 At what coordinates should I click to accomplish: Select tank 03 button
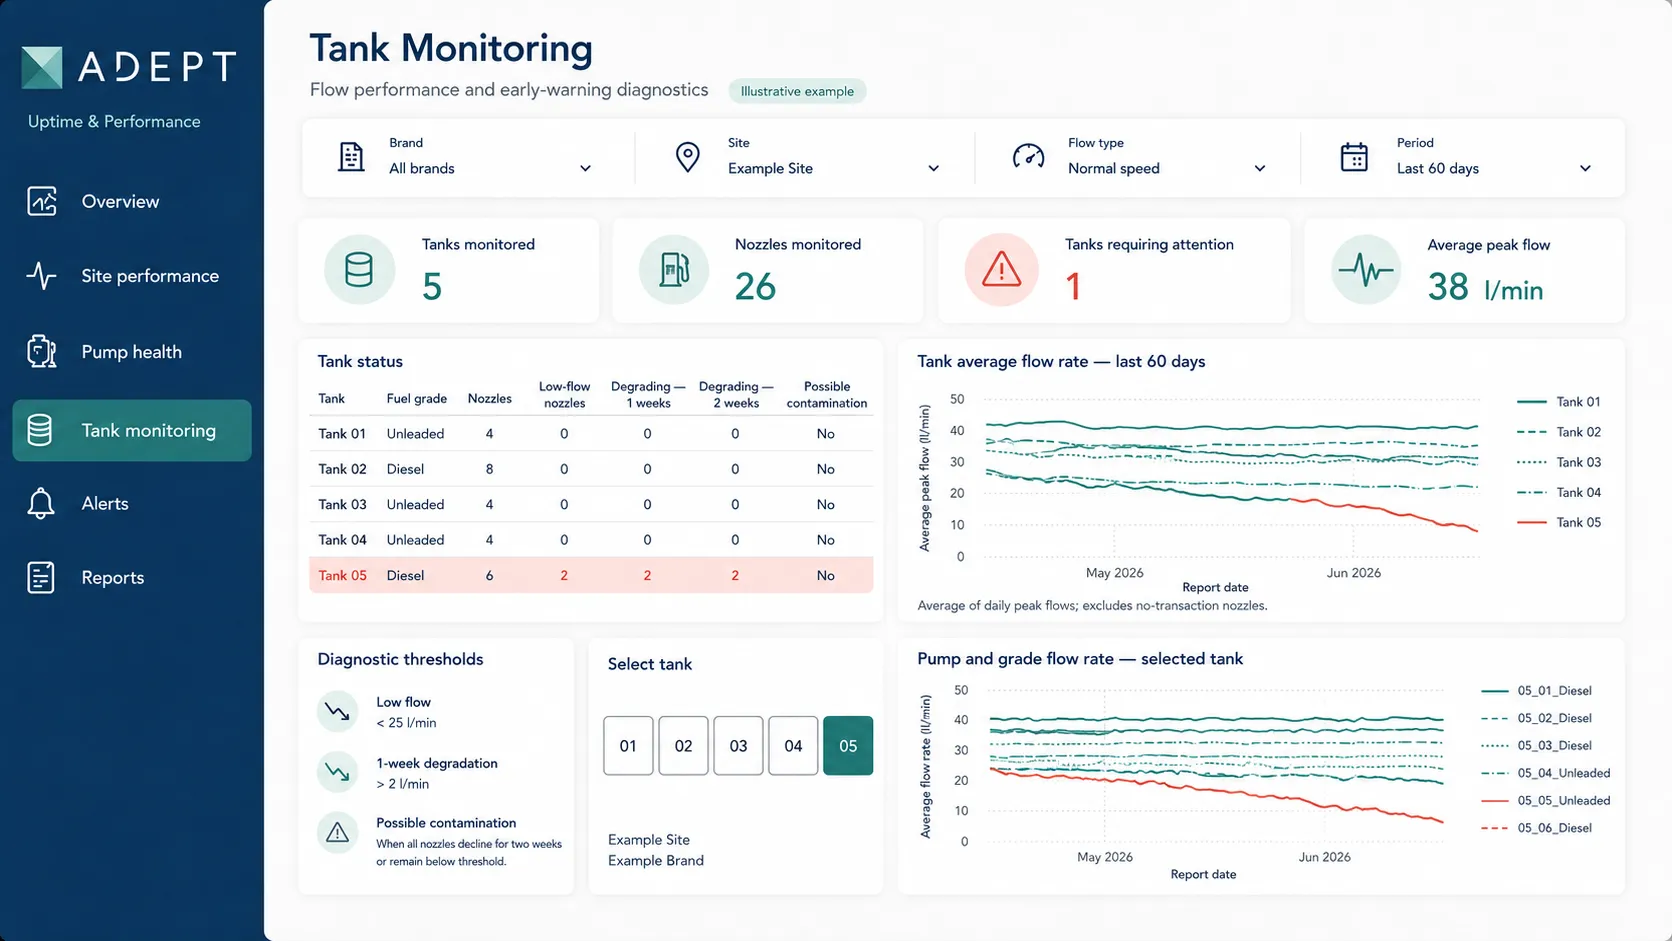738,746
